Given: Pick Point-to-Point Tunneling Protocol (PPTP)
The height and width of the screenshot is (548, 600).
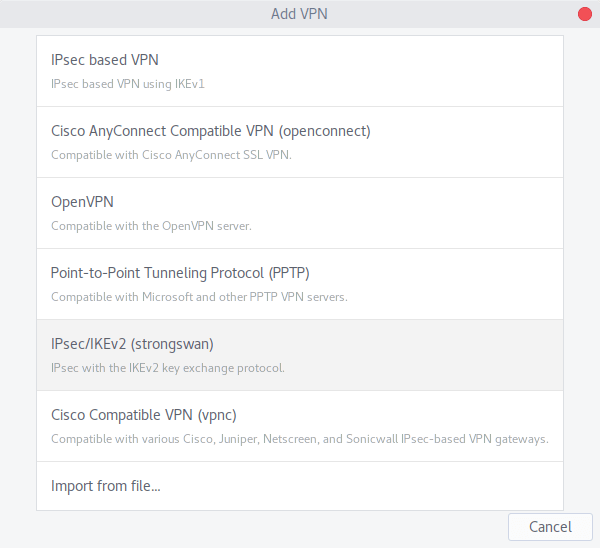Looking at the screenshot, I should [300, 284].
